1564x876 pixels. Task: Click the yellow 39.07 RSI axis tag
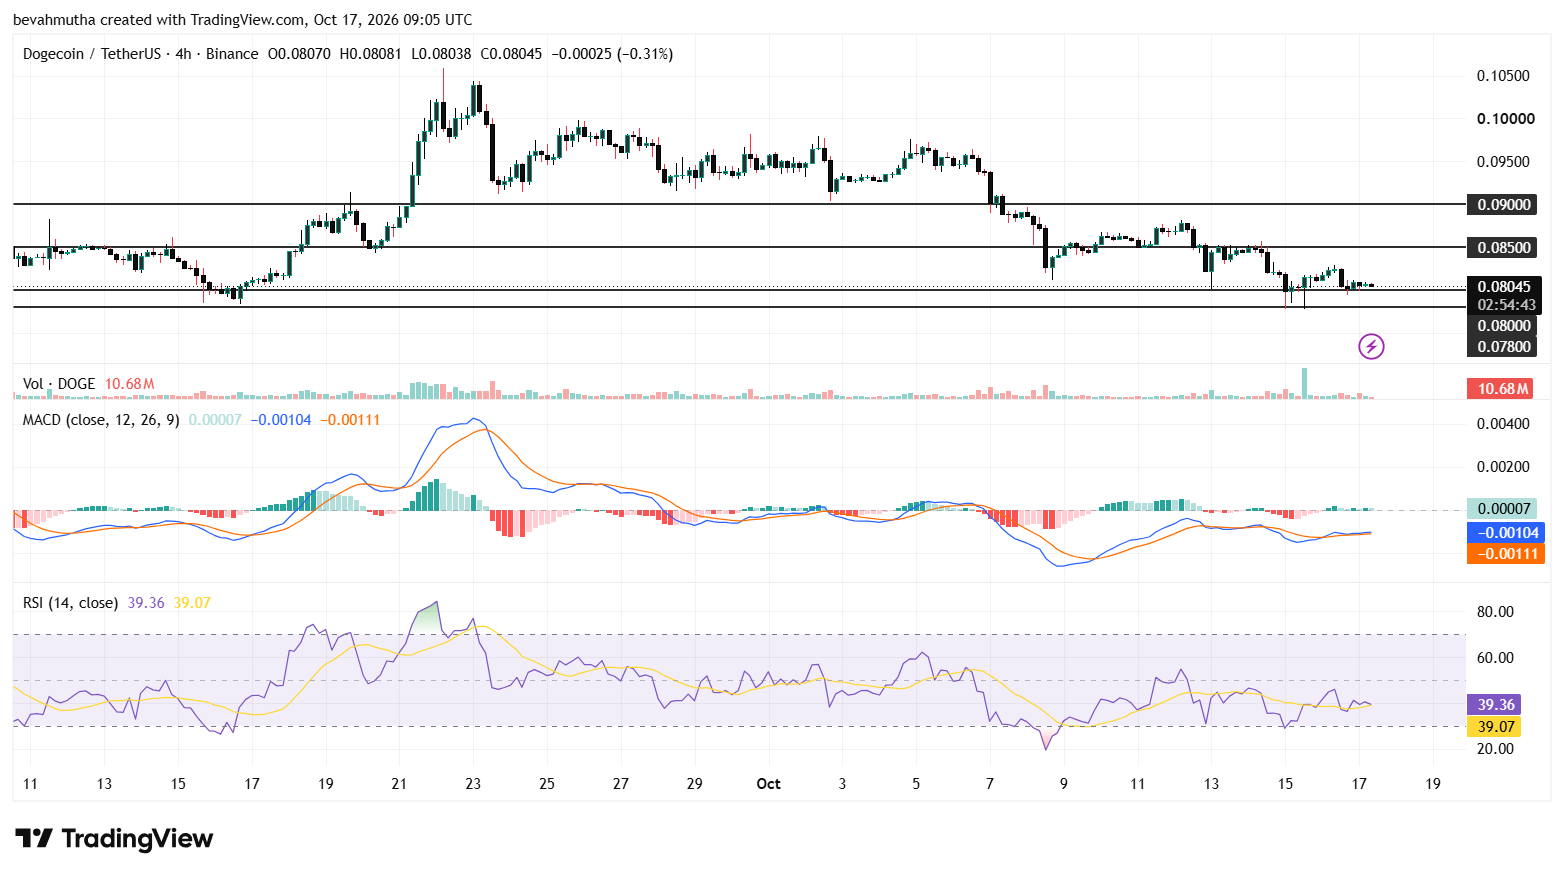click(x=1496, y=727)
